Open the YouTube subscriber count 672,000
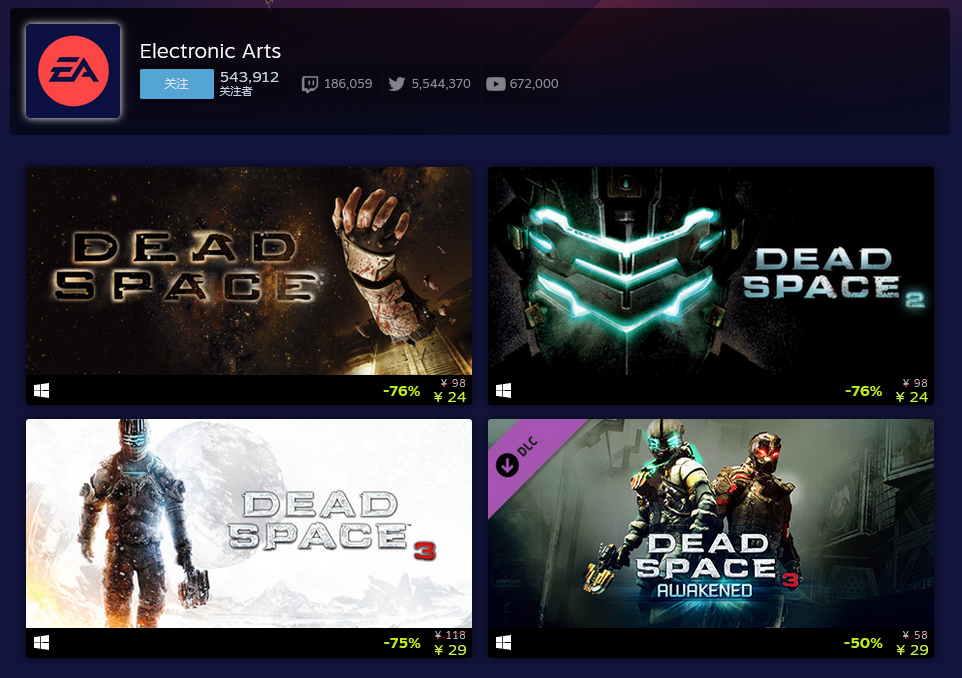962x678 pixels. 534,84
